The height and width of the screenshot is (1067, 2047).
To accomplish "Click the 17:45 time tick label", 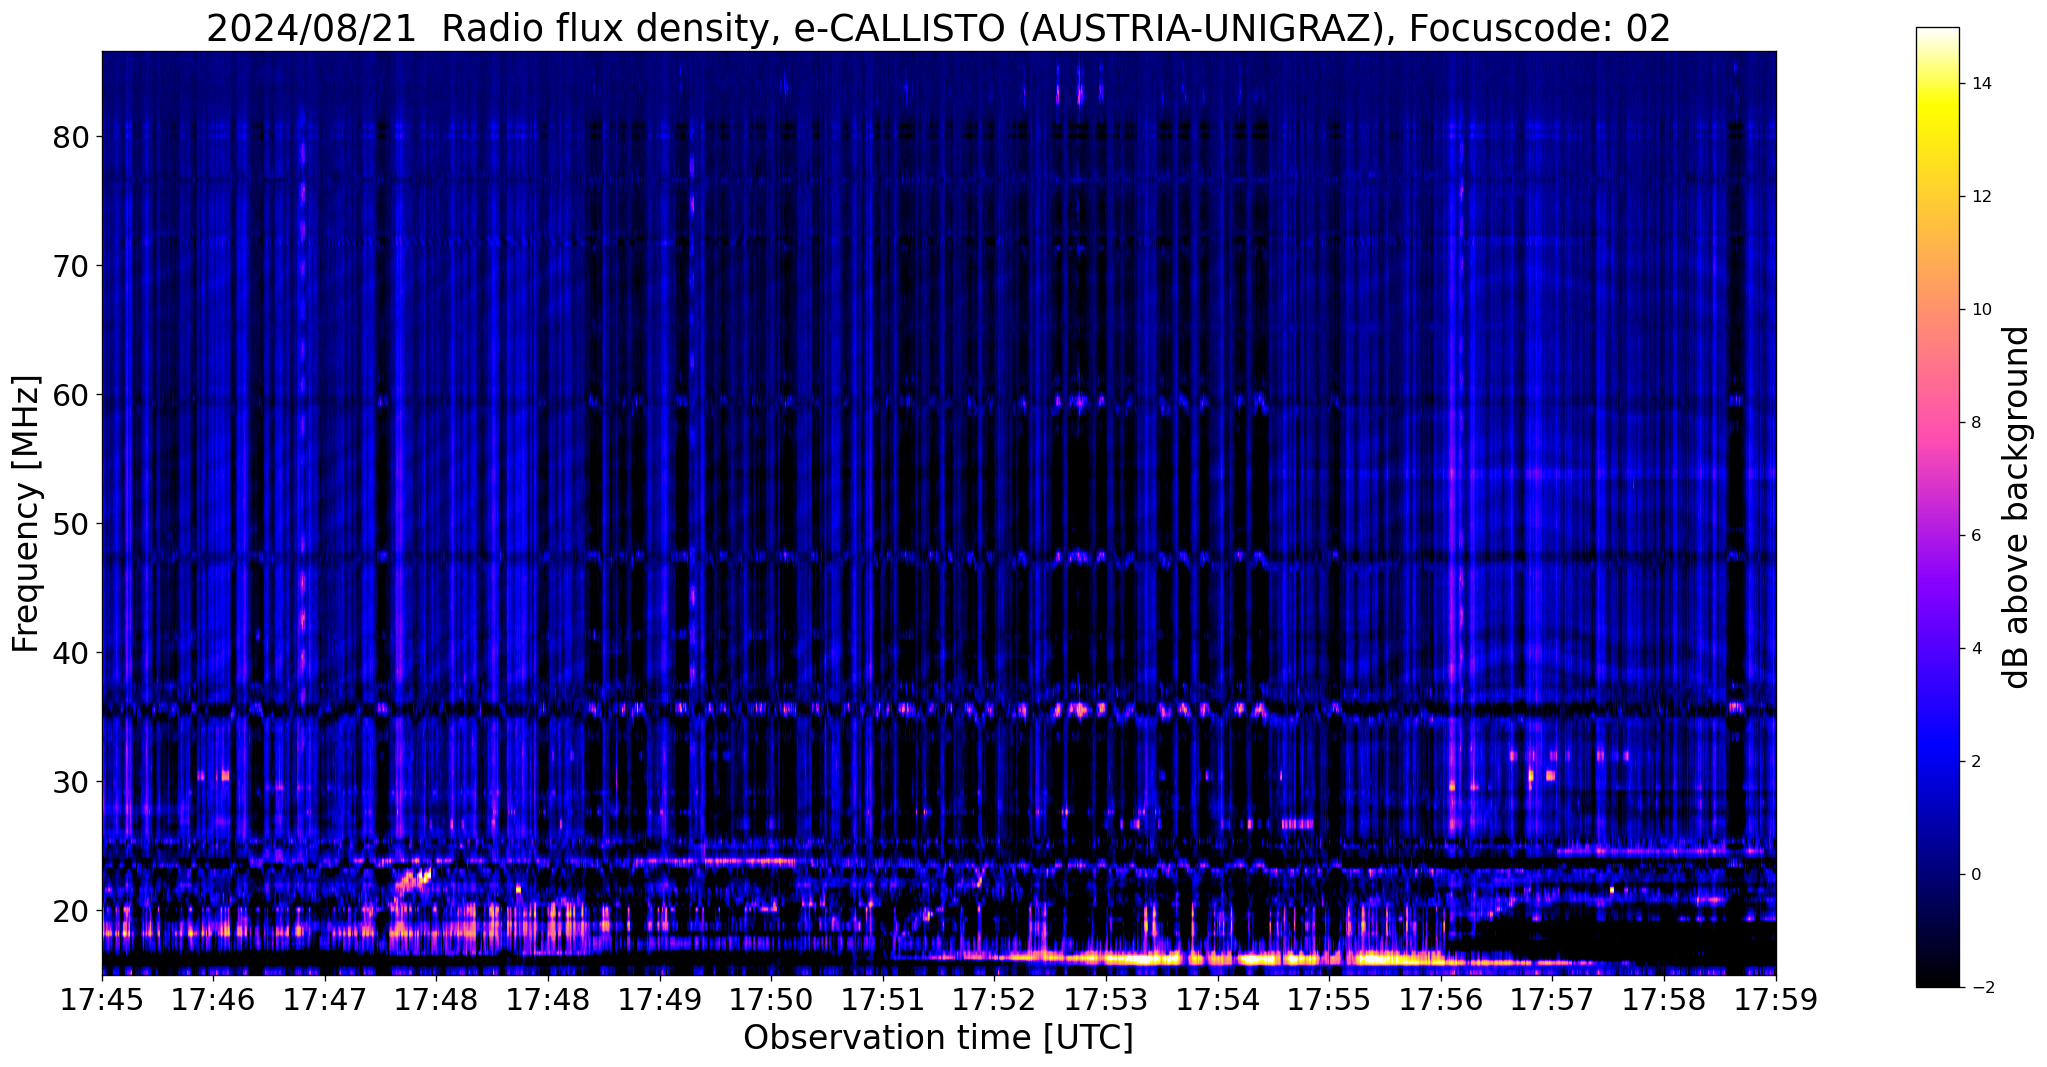I will (x=102, y=1000).
